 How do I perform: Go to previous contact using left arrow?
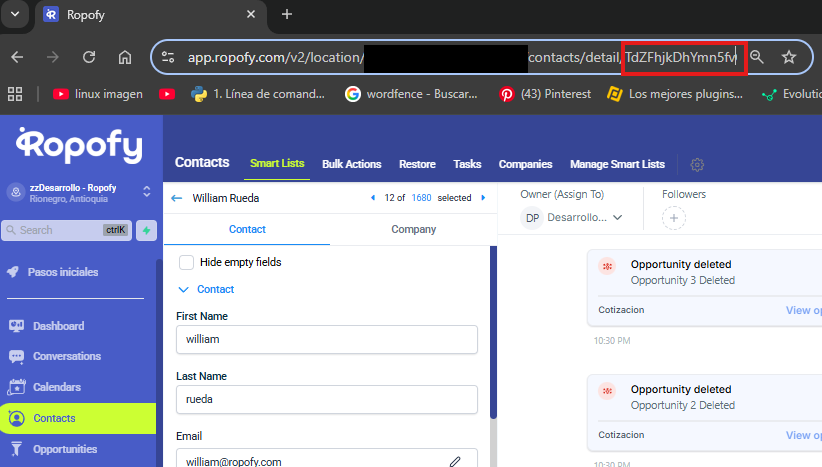(x=373, y=198)
